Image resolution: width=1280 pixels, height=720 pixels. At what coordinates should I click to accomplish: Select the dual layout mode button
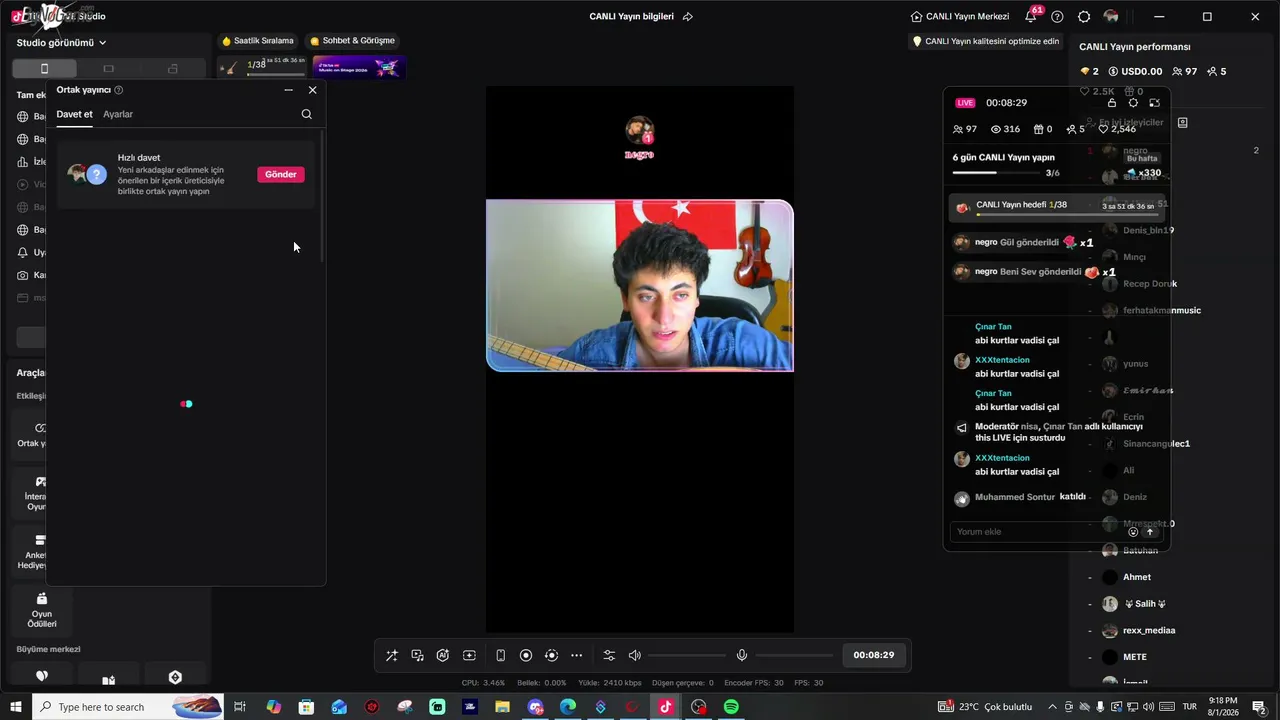click(x=172, y=69)
